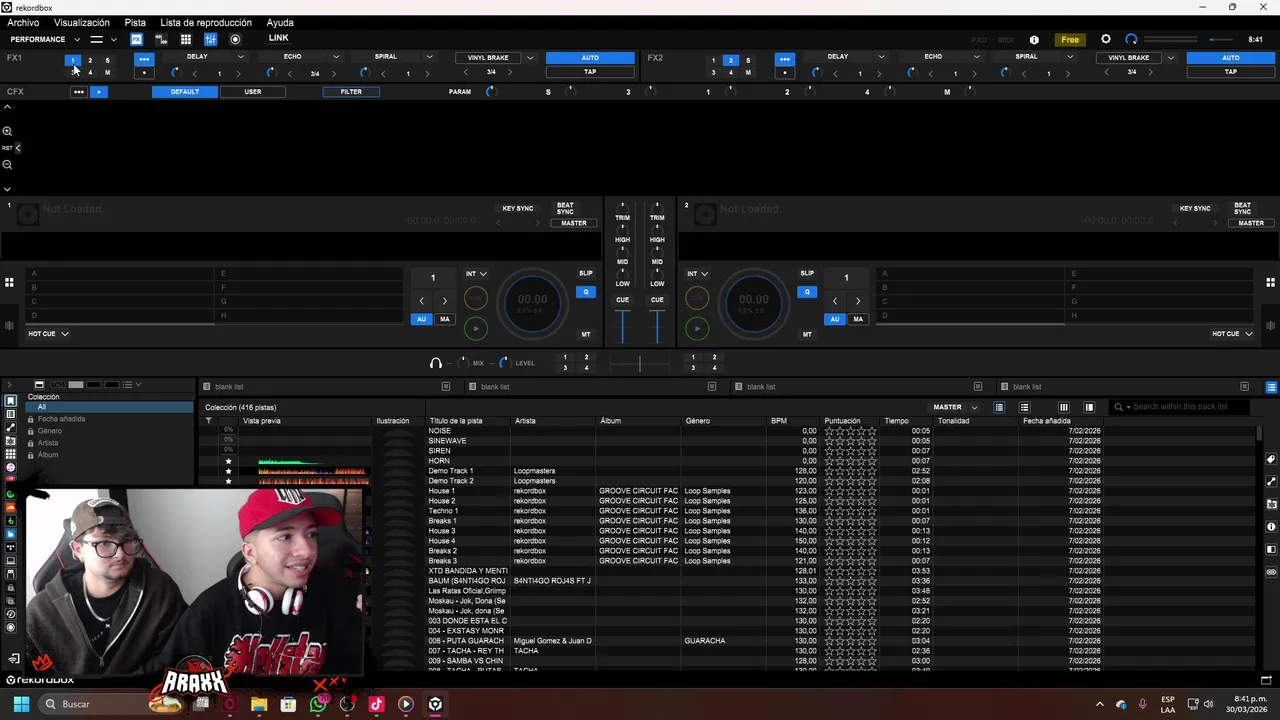
Task: Open the Lista de reproducción menu
Action: tap(206, 22)
